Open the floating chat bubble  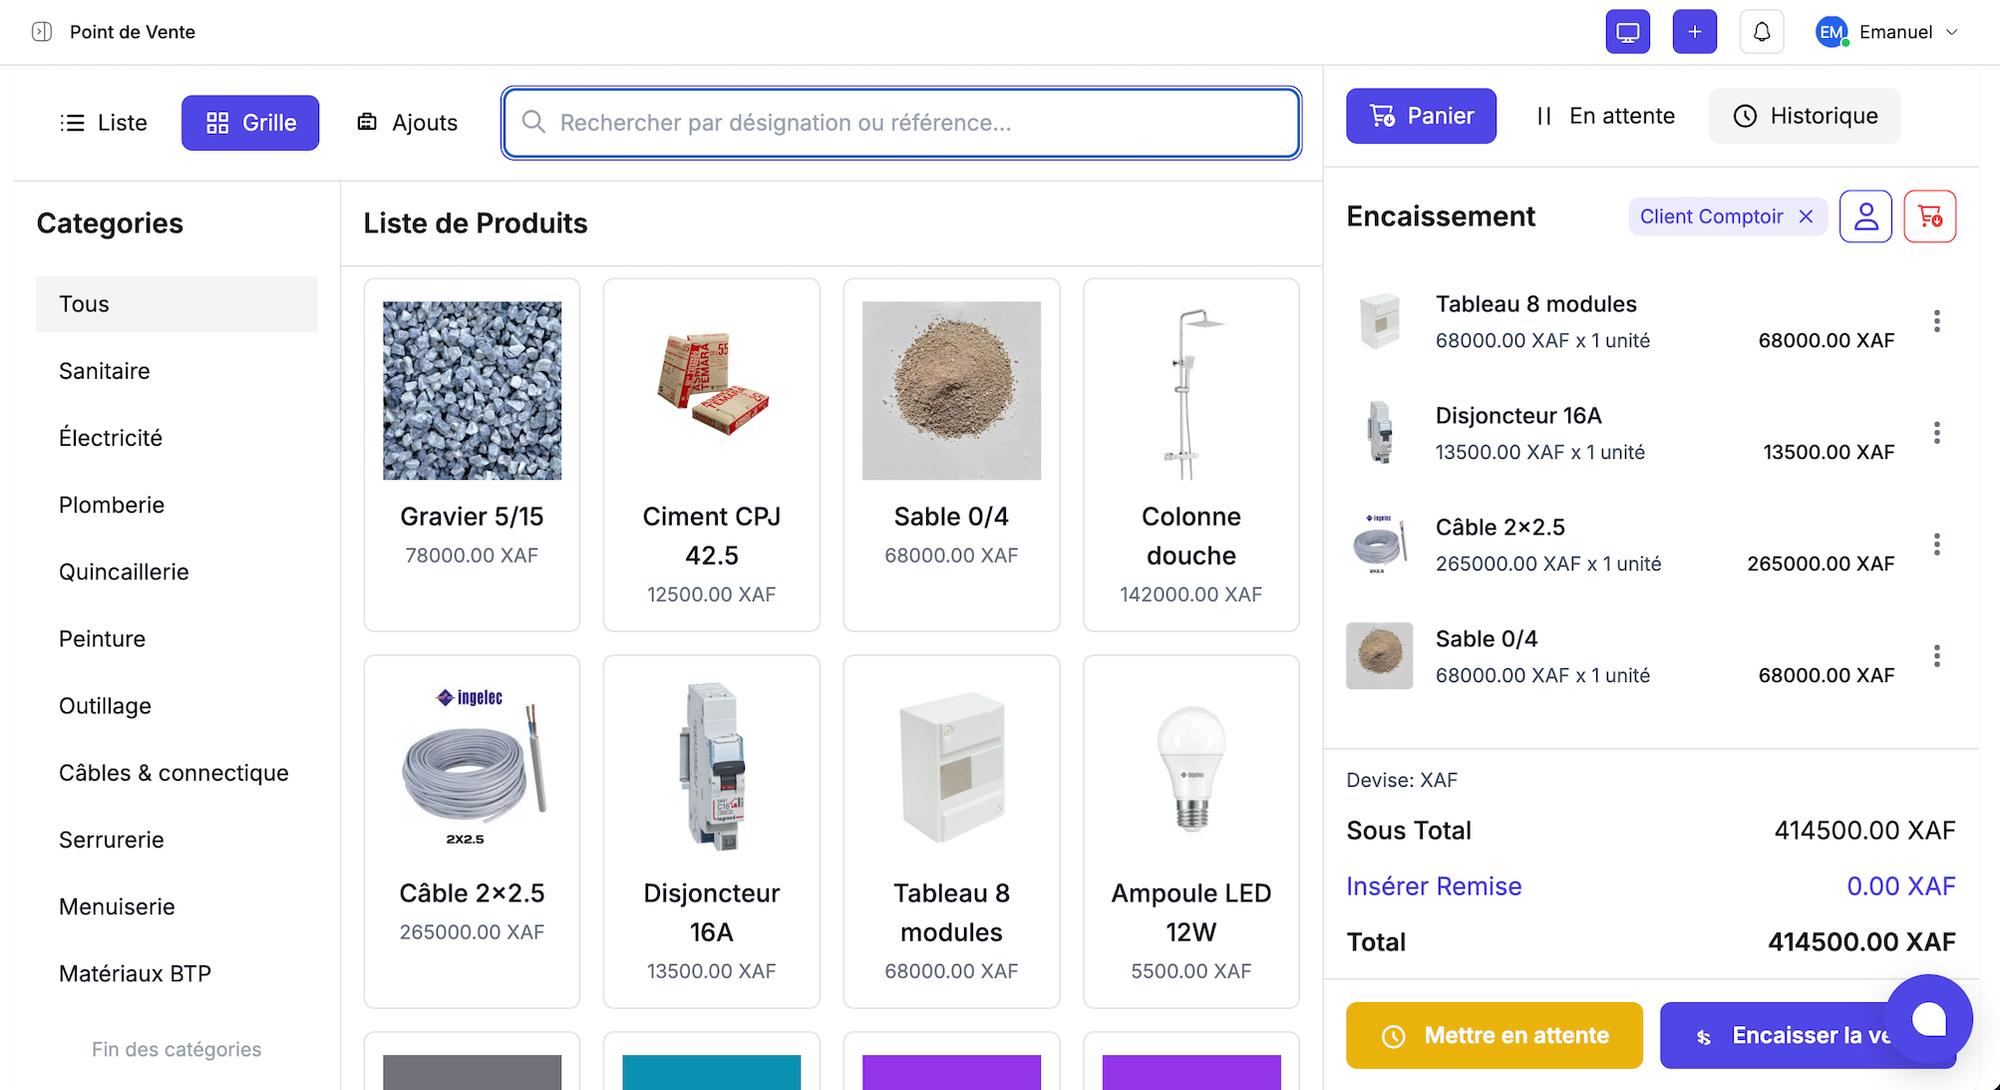pos(1928,1019)
